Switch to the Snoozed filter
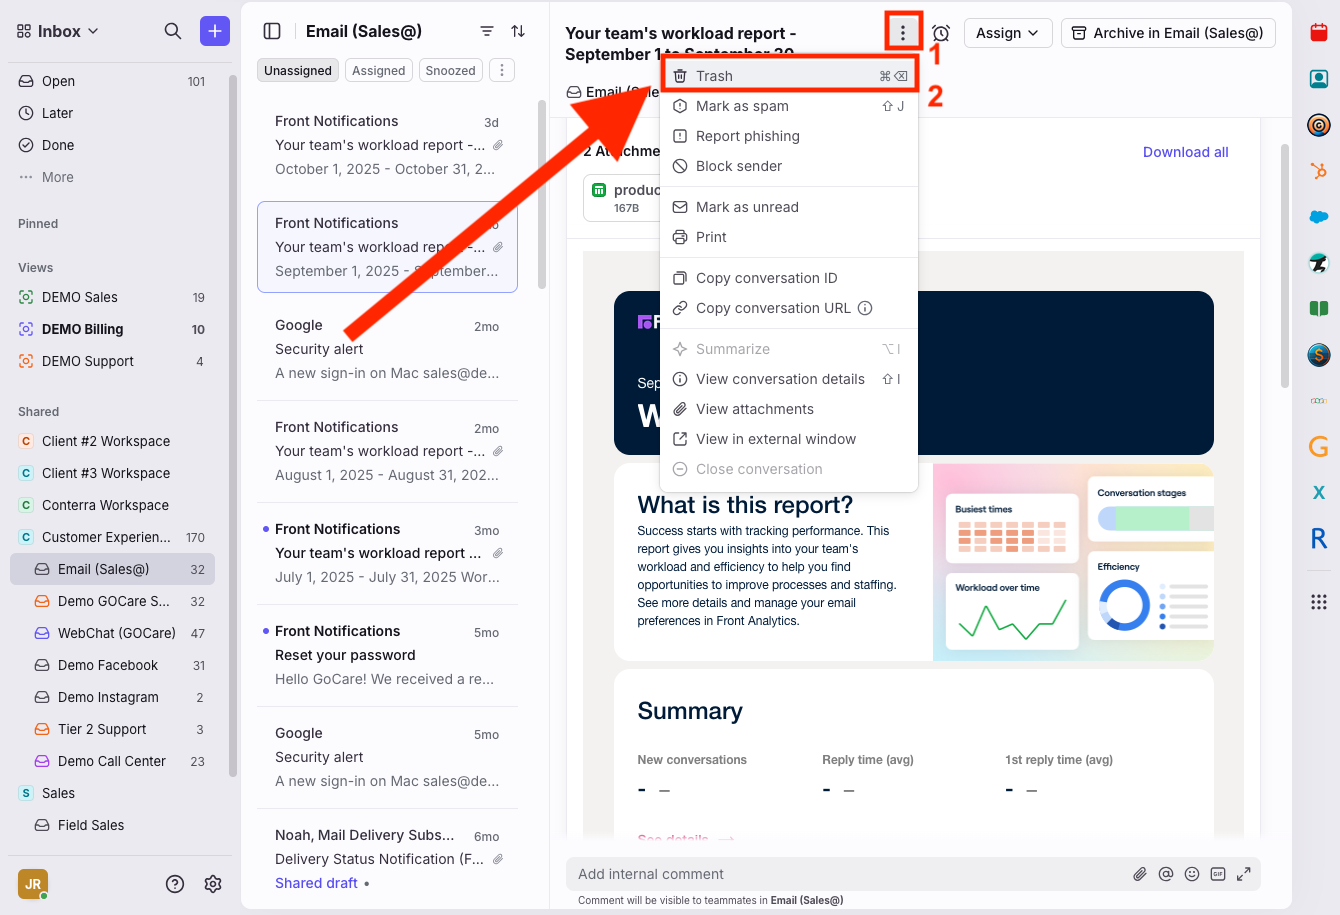This screenshot has width=1340, height=915. (x=450, y=70)
